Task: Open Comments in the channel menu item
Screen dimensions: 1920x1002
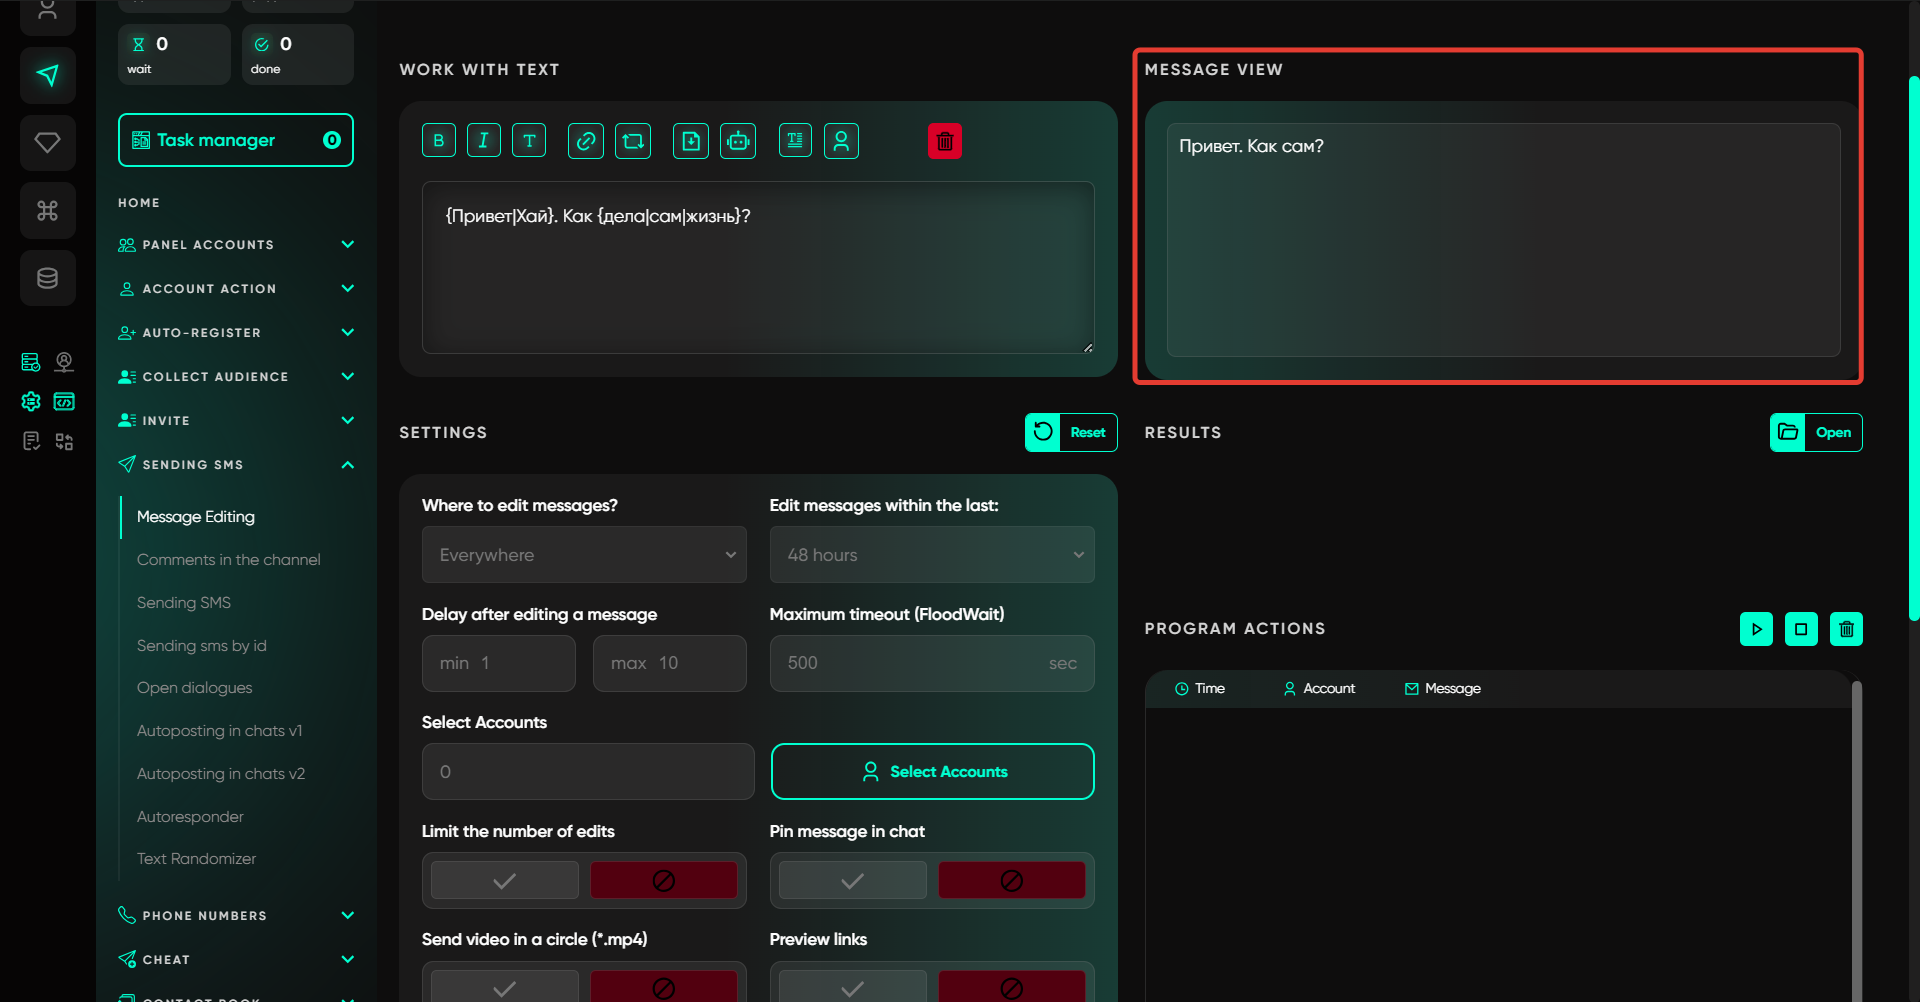Action: pos(228,560)
